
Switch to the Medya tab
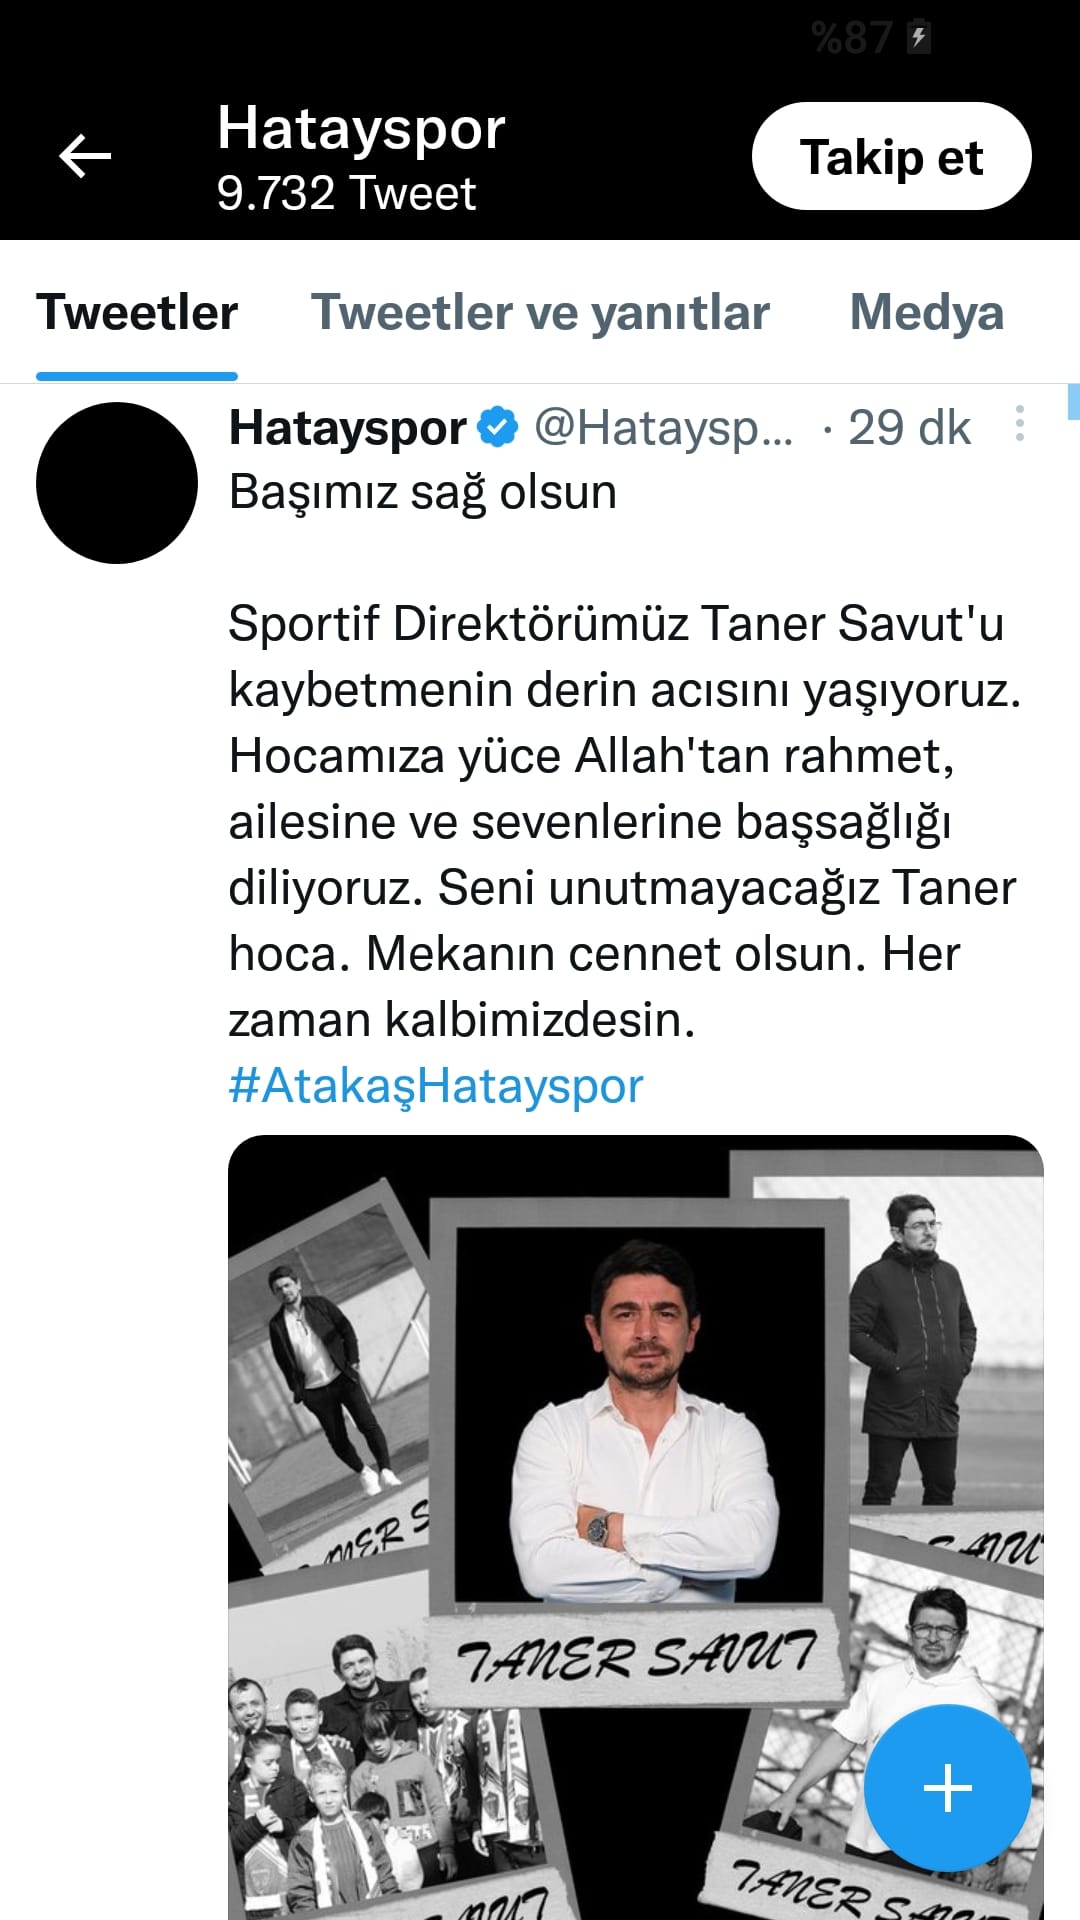pos(927,312)
